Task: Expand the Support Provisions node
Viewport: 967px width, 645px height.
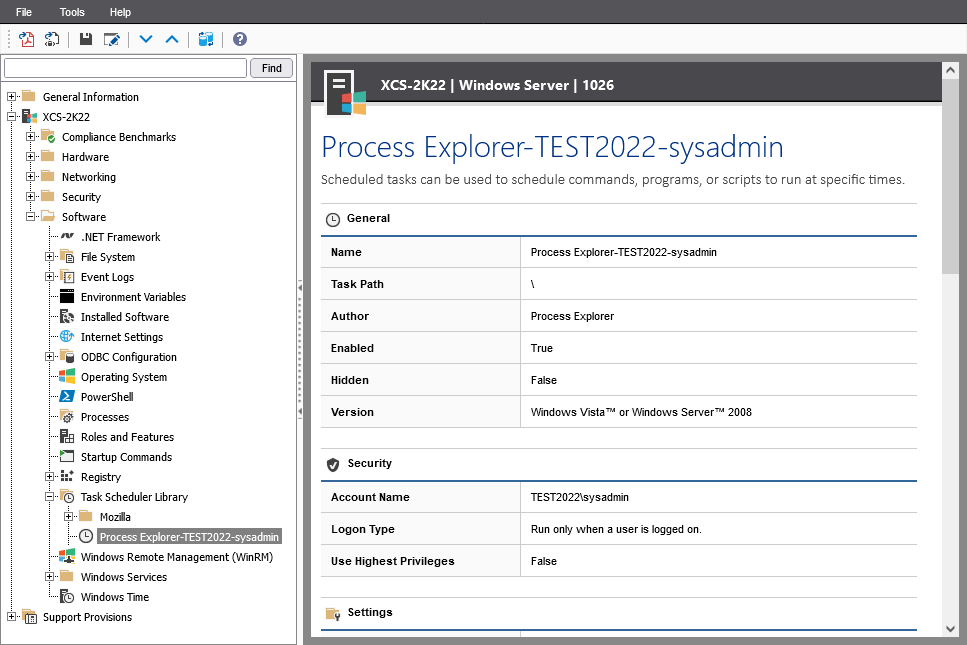Action: coord(11,617)
